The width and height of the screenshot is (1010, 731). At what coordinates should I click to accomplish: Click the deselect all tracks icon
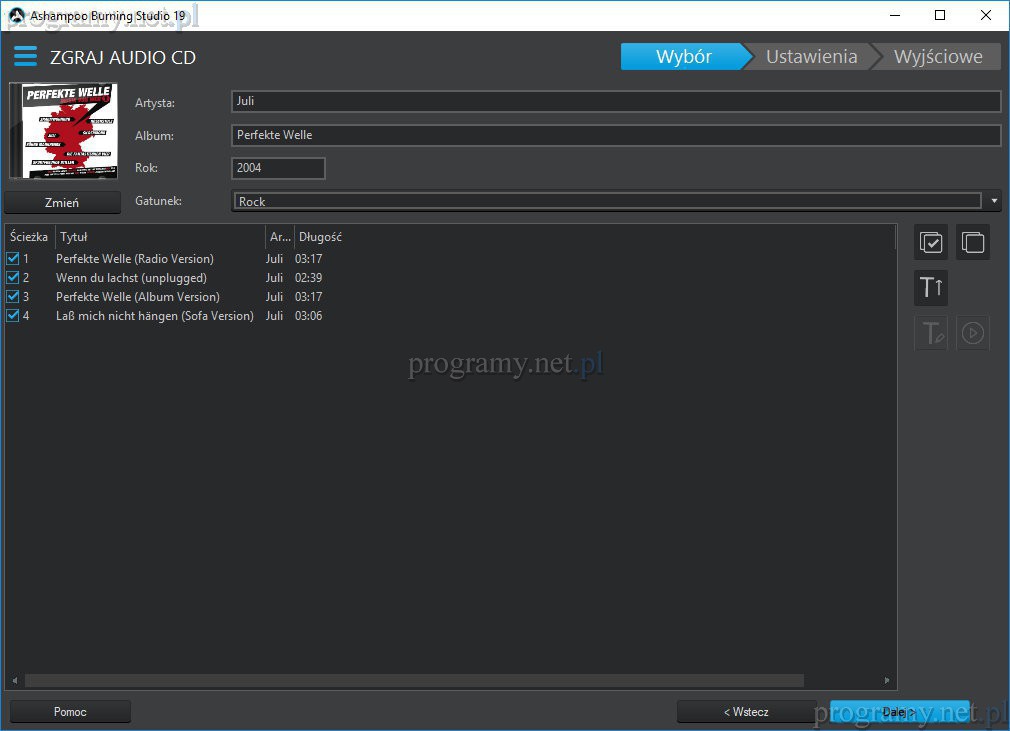point(973,243)
